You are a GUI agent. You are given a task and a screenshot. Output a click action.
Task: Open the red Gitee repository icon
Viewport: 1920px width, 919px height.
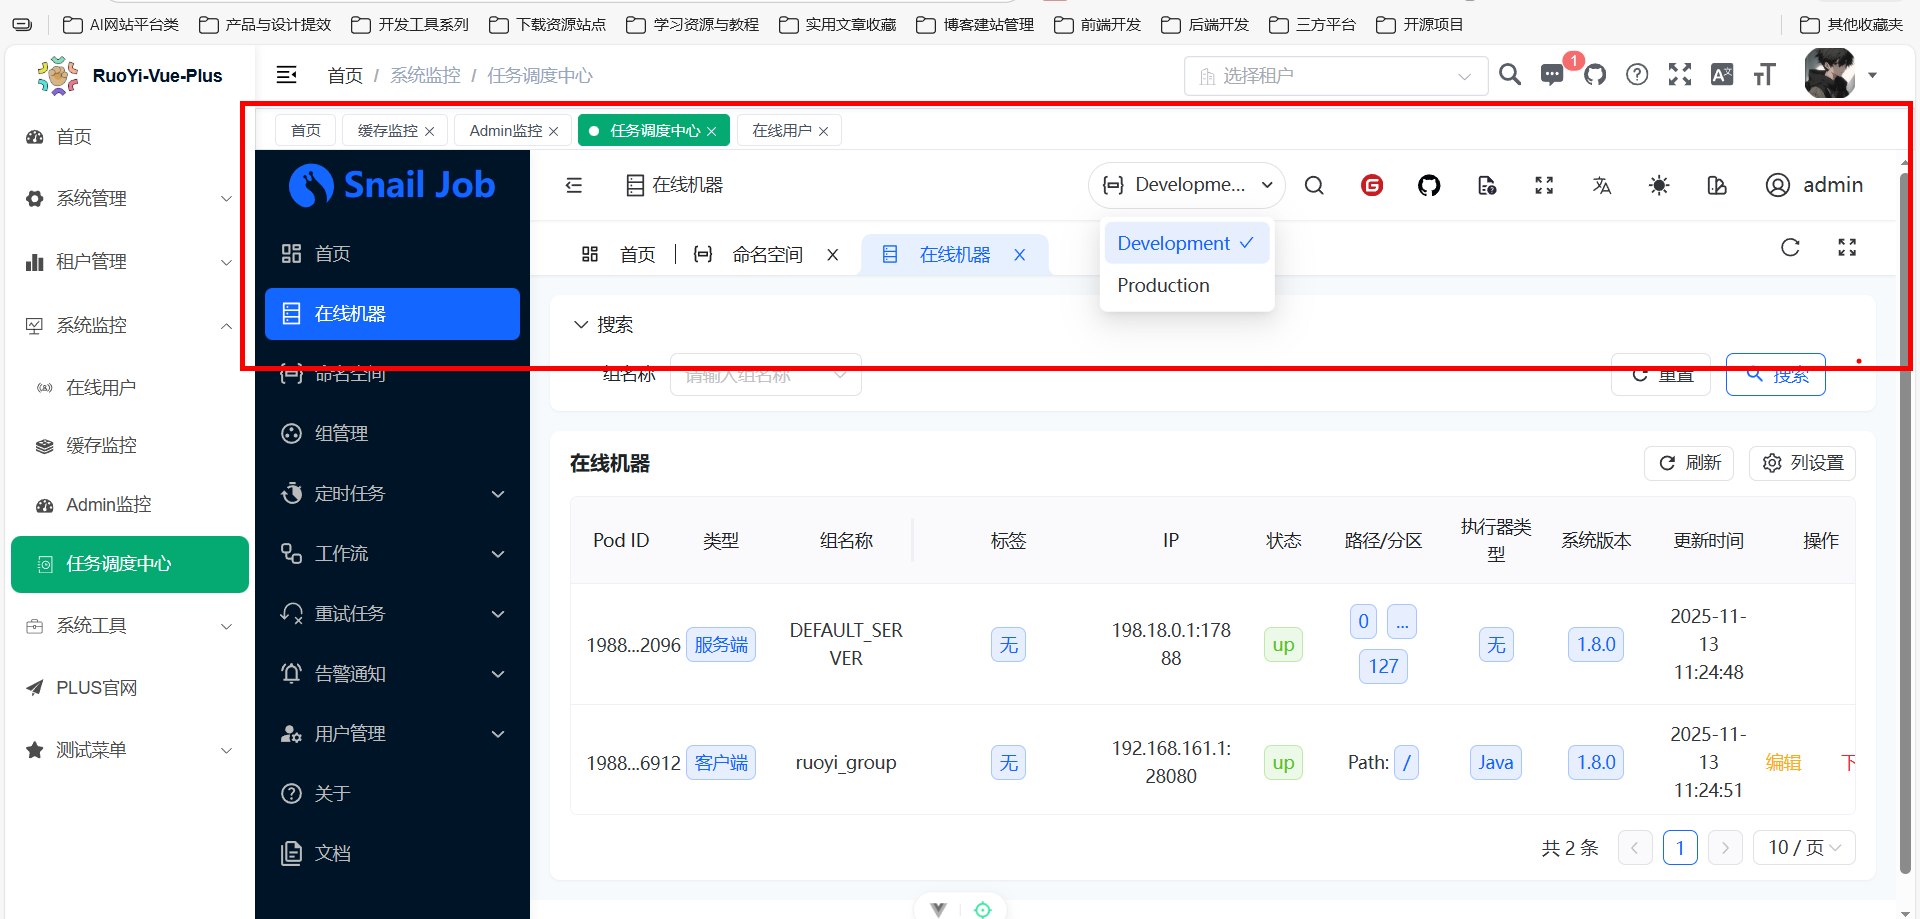tap(1372, 185)
